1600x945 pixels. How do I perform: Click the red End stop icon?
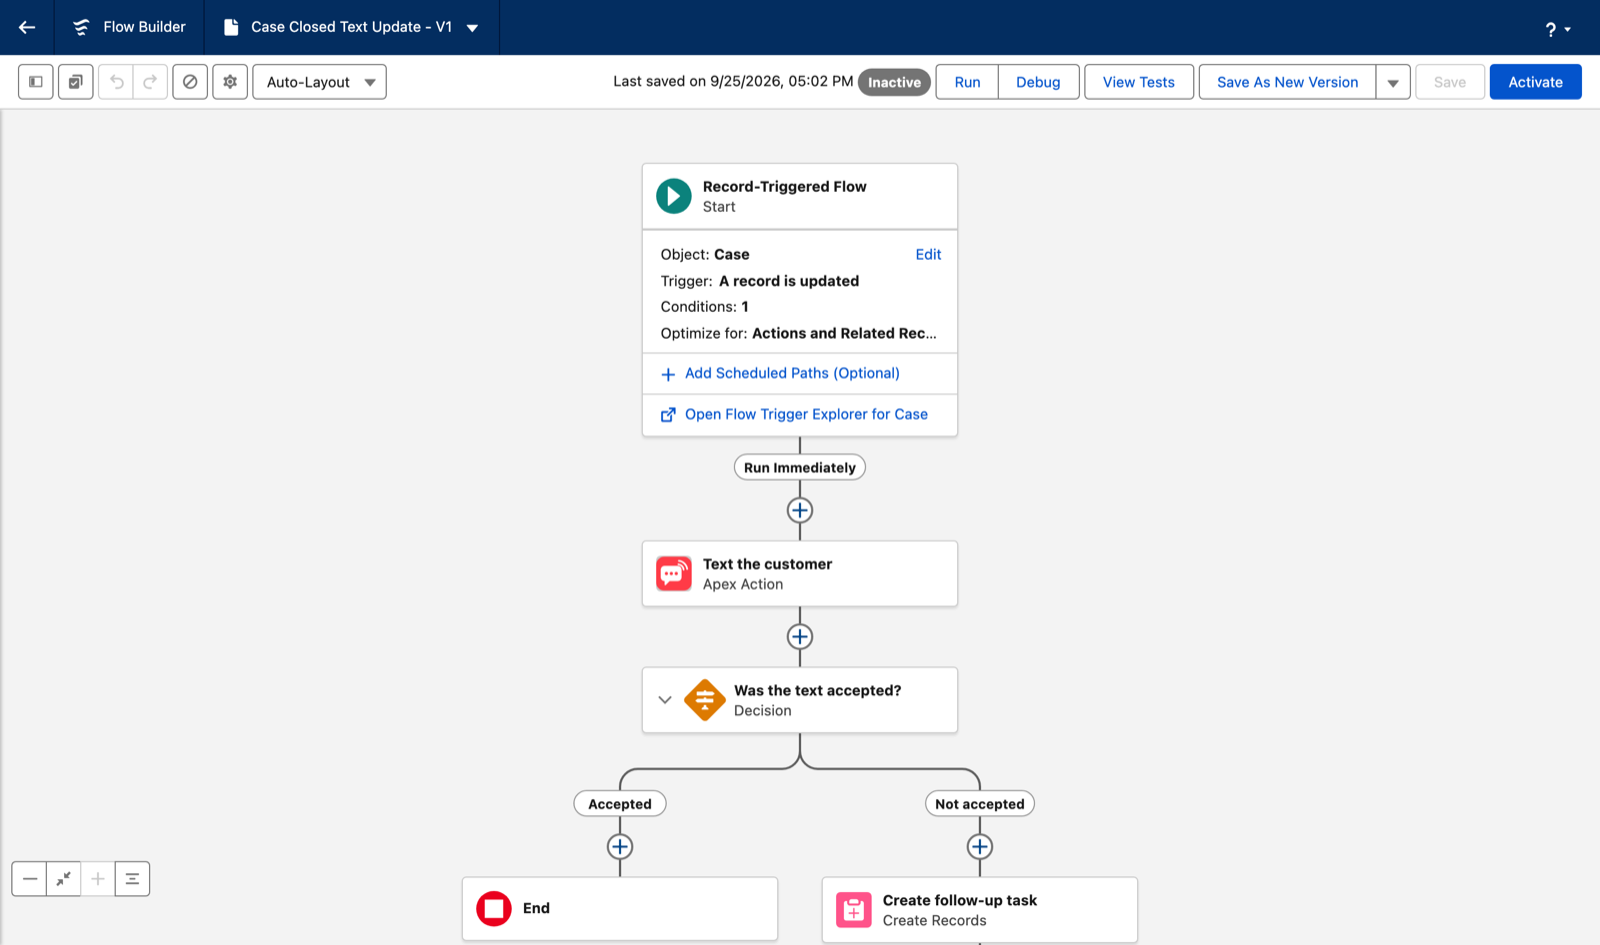[x=494, y=908]
